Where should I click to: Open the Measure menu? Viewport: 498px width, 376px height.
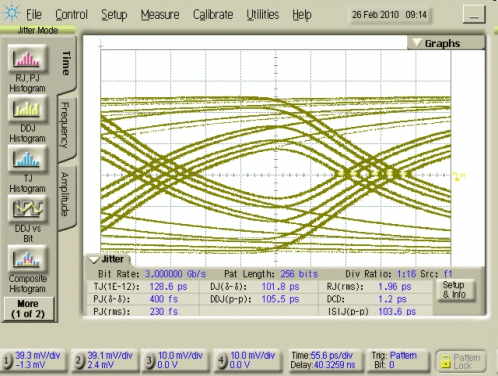[x=160, y=15]
